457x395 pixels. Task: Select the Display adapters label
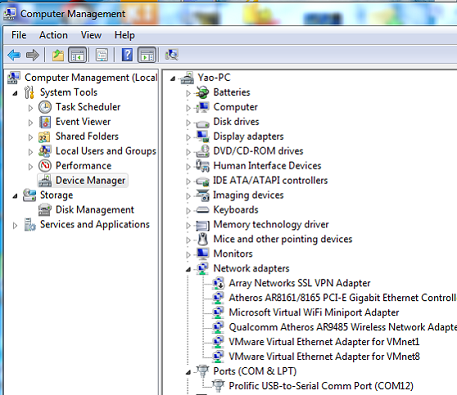(x=248, y=136)
